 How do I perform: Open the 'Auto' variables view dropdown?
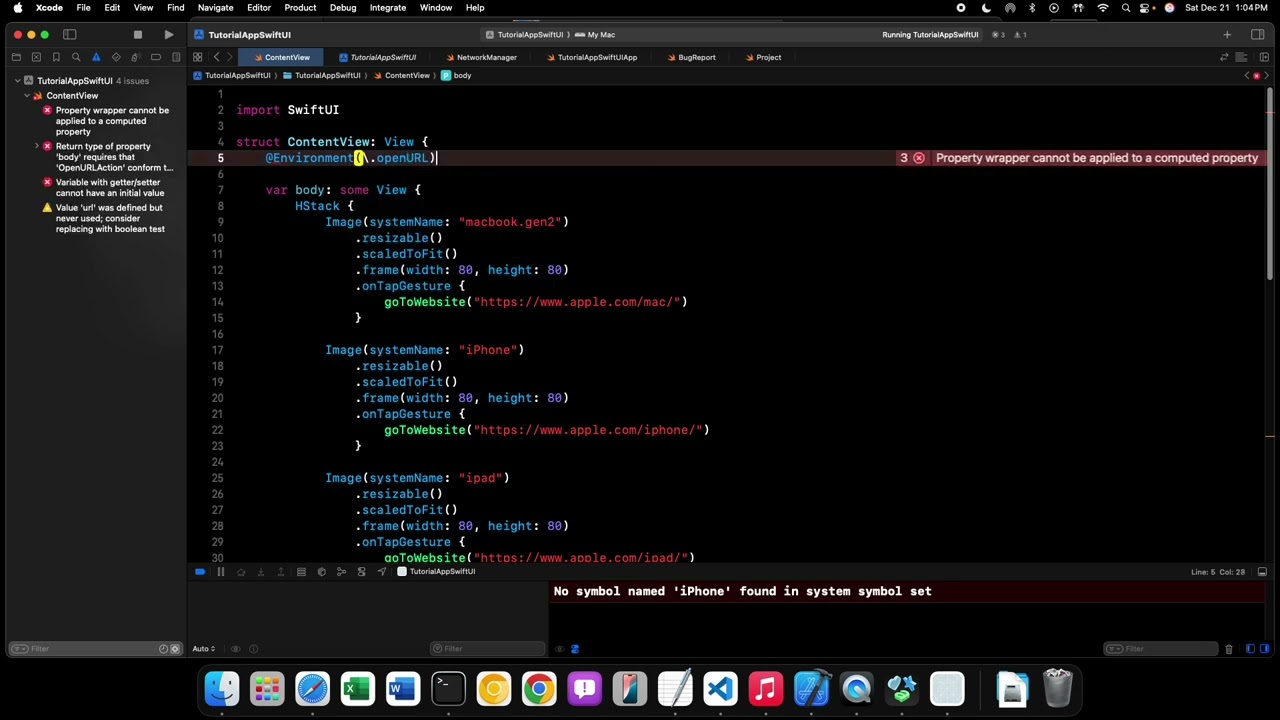205,649
